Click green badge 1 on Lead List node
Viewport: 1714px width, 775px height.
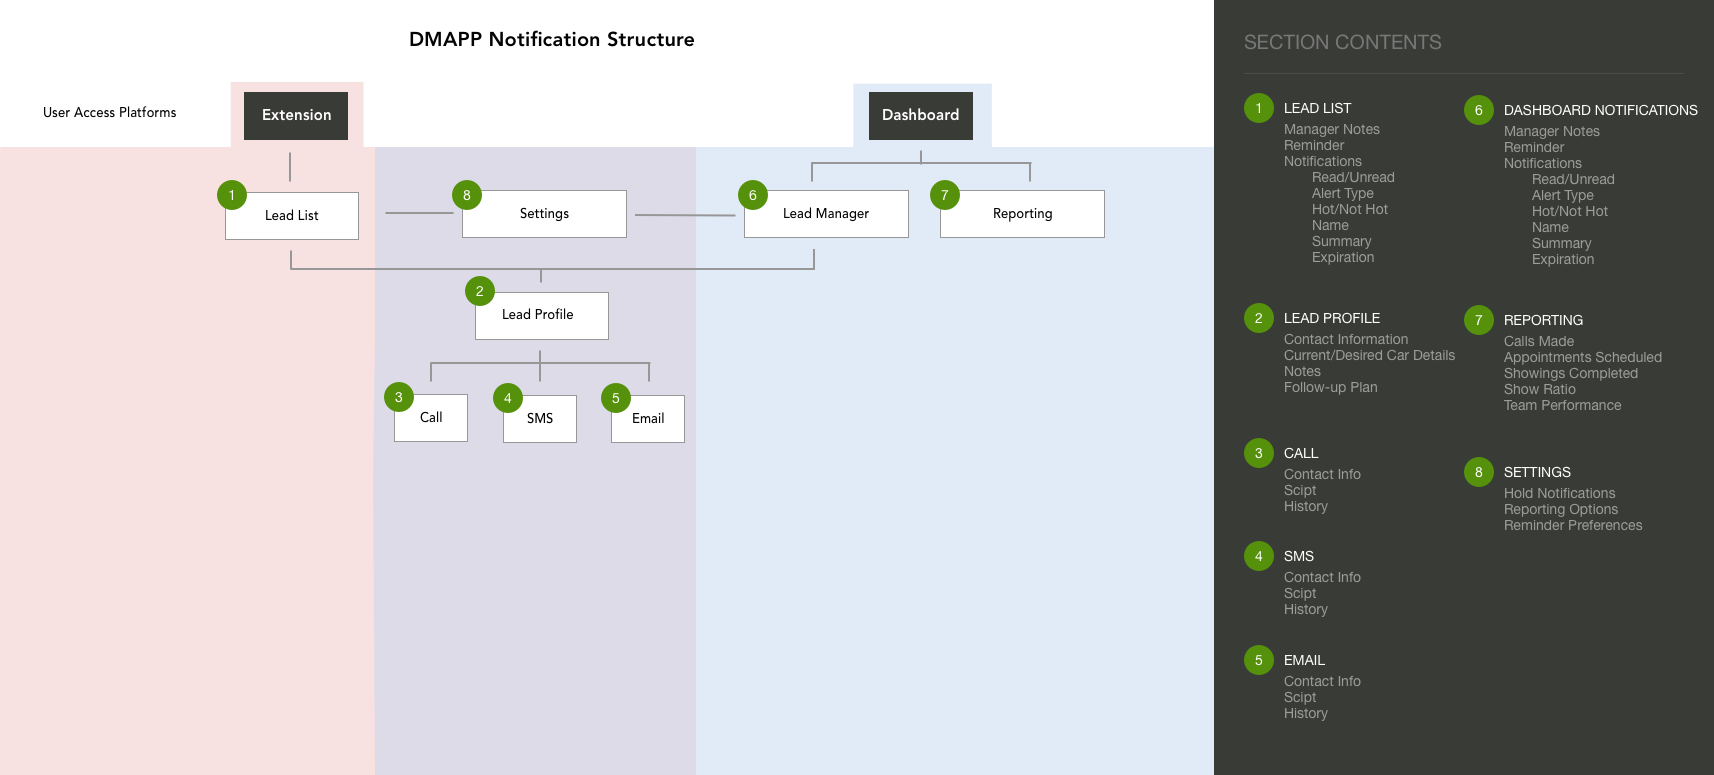[232, 195]
